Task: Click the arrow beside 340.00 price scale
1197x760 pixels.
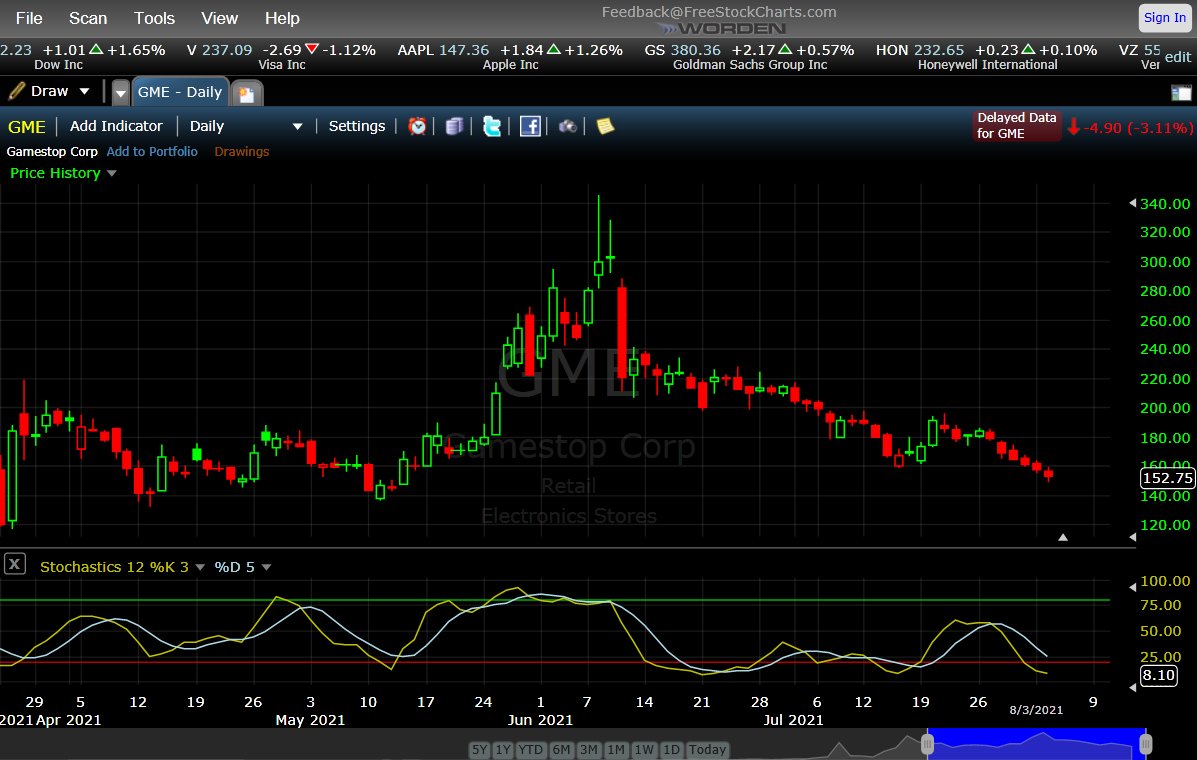Action: pyautogui.click(x=1132, y=203)
